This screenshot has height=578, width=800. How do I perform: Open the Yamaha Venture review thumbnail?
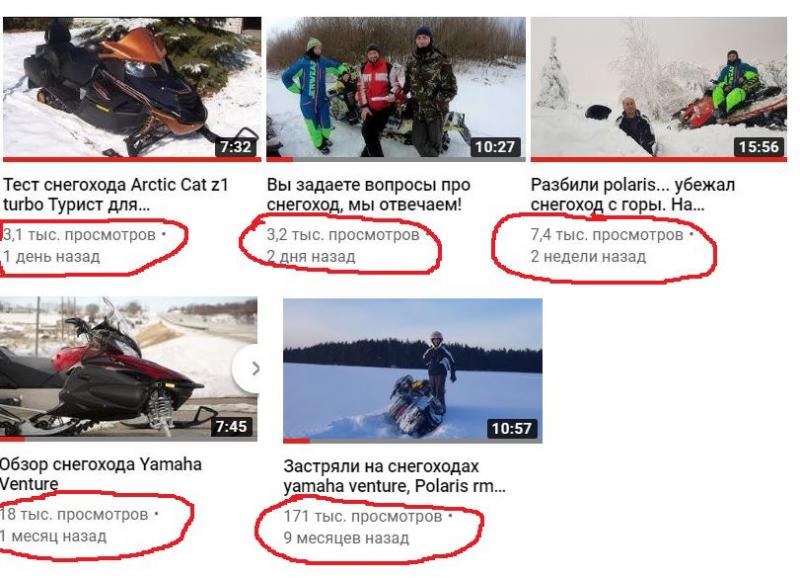[x=129, y=367]
